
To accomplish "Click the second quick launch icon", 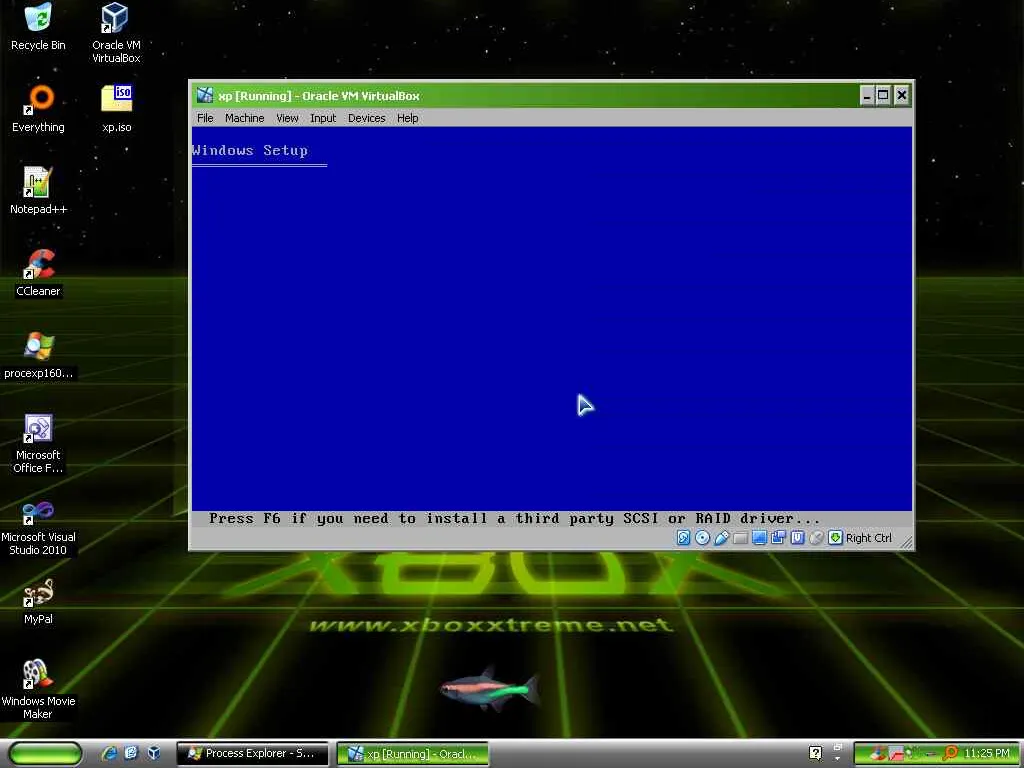I will [x=131, y=752].
